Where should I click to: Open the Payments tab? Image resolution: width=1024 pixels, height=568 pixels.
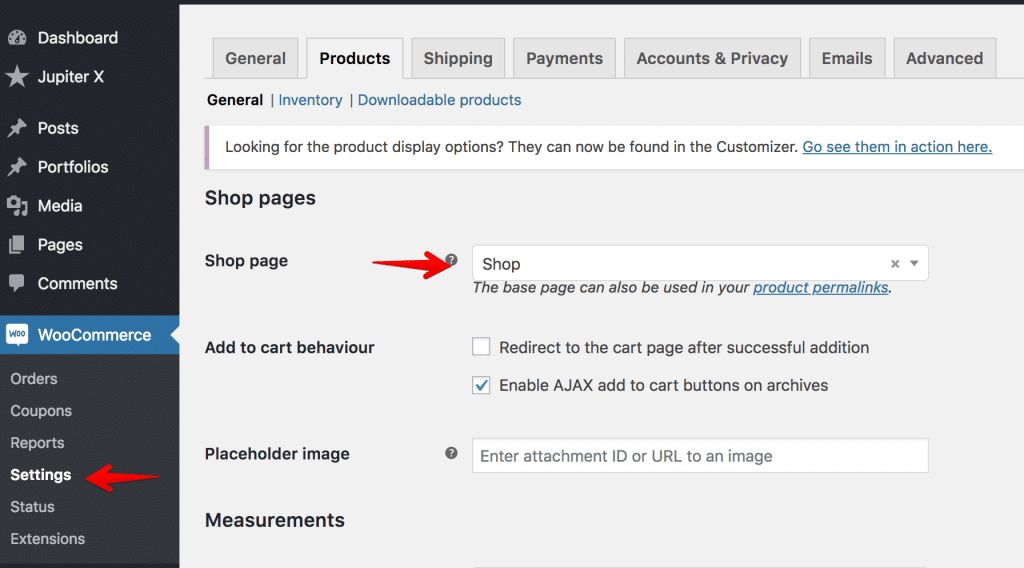pyautogui.click(x=564, y=58)
